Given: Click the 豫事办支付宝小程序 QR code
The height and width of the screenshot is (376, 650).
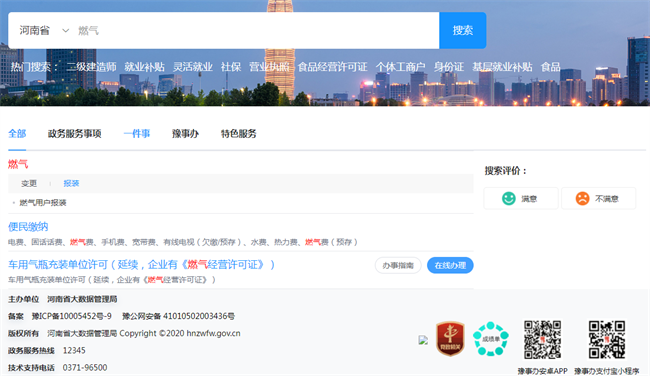Looking at the screenshot, I should (x=607, y=340).
